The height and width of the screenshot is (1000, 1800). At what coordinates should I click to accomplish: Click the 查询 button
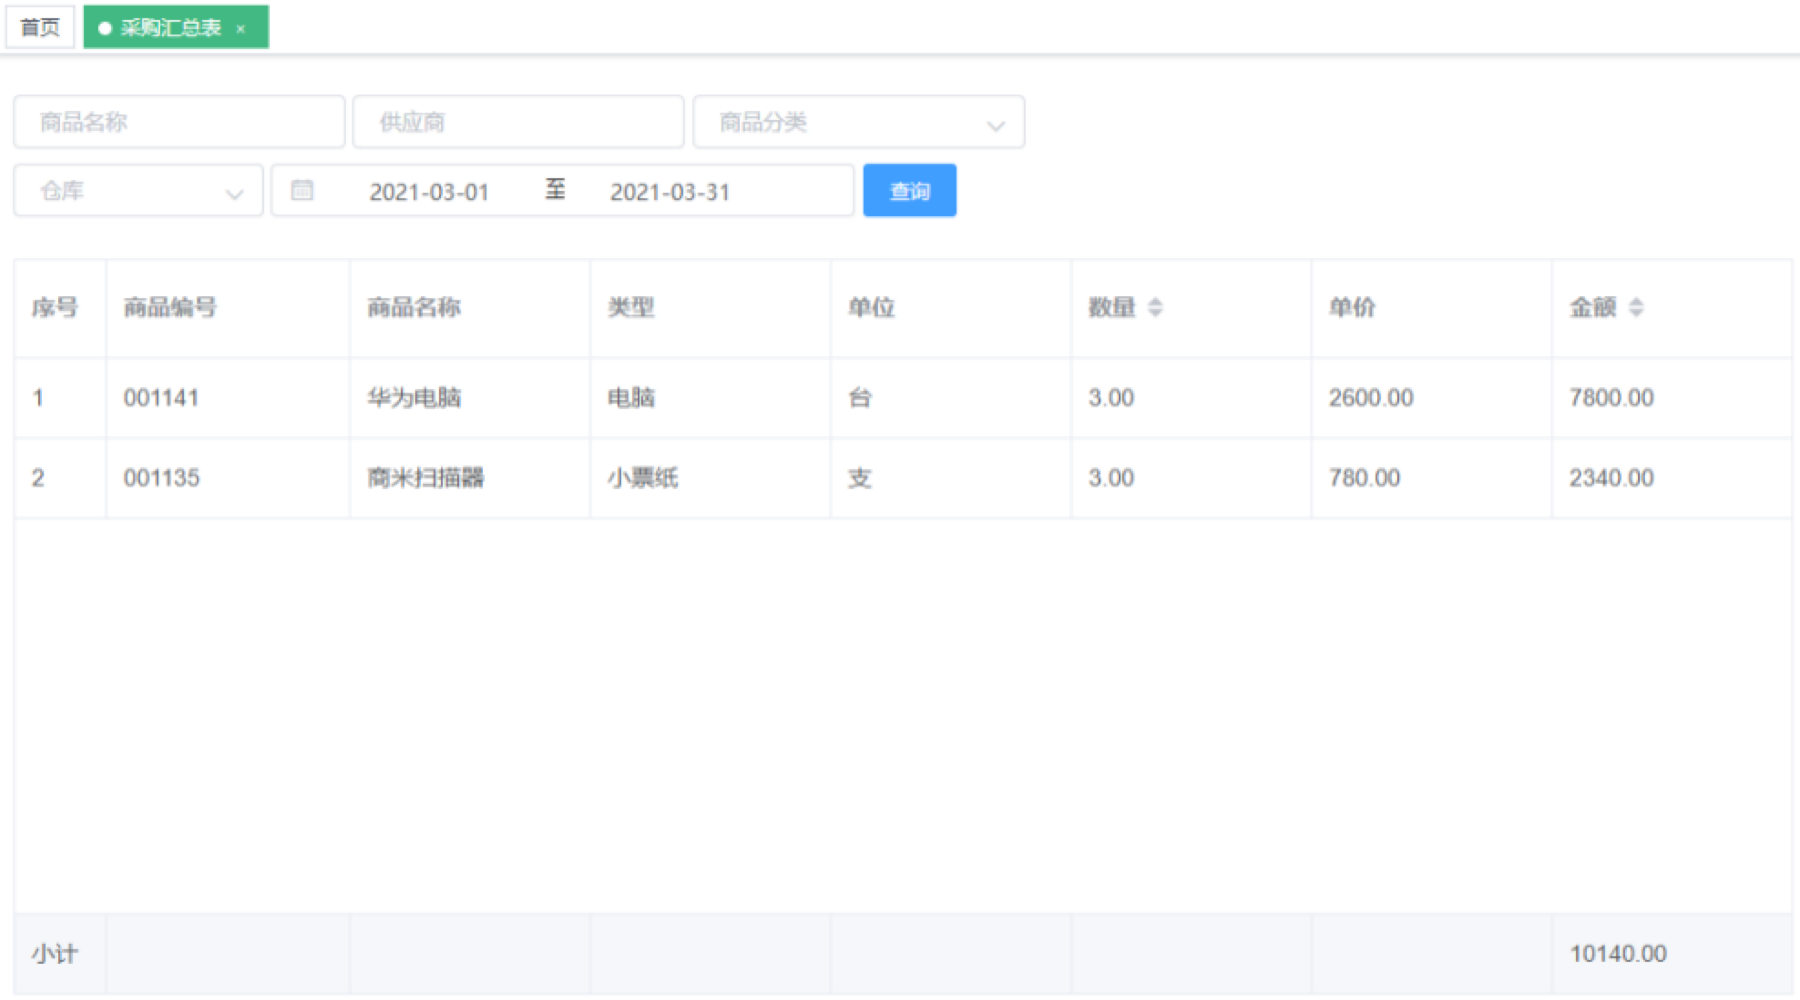coord(910,190)
